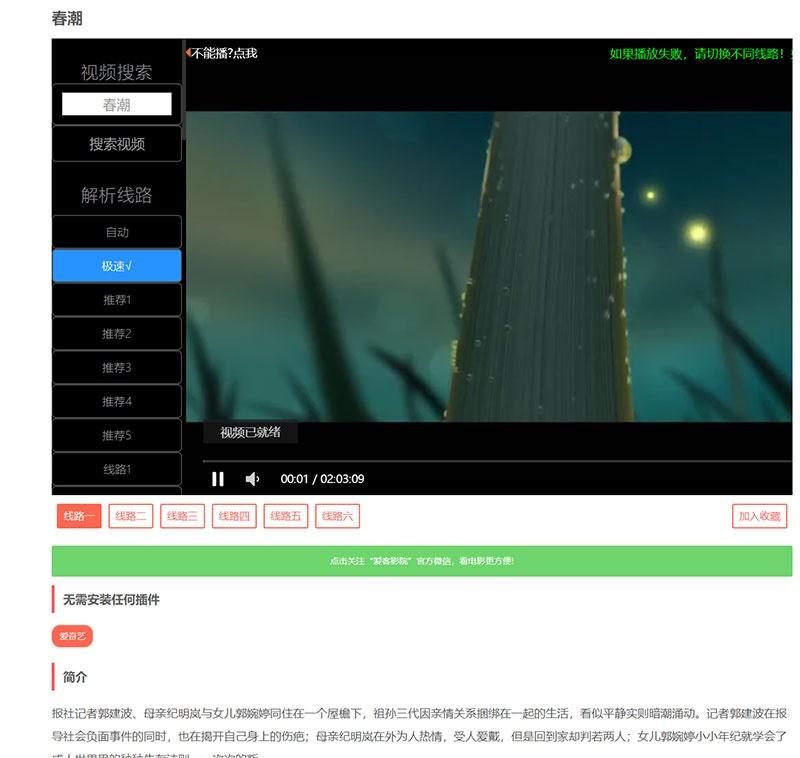Open the 线路一 source tab
800x758 pixels.
79,516
